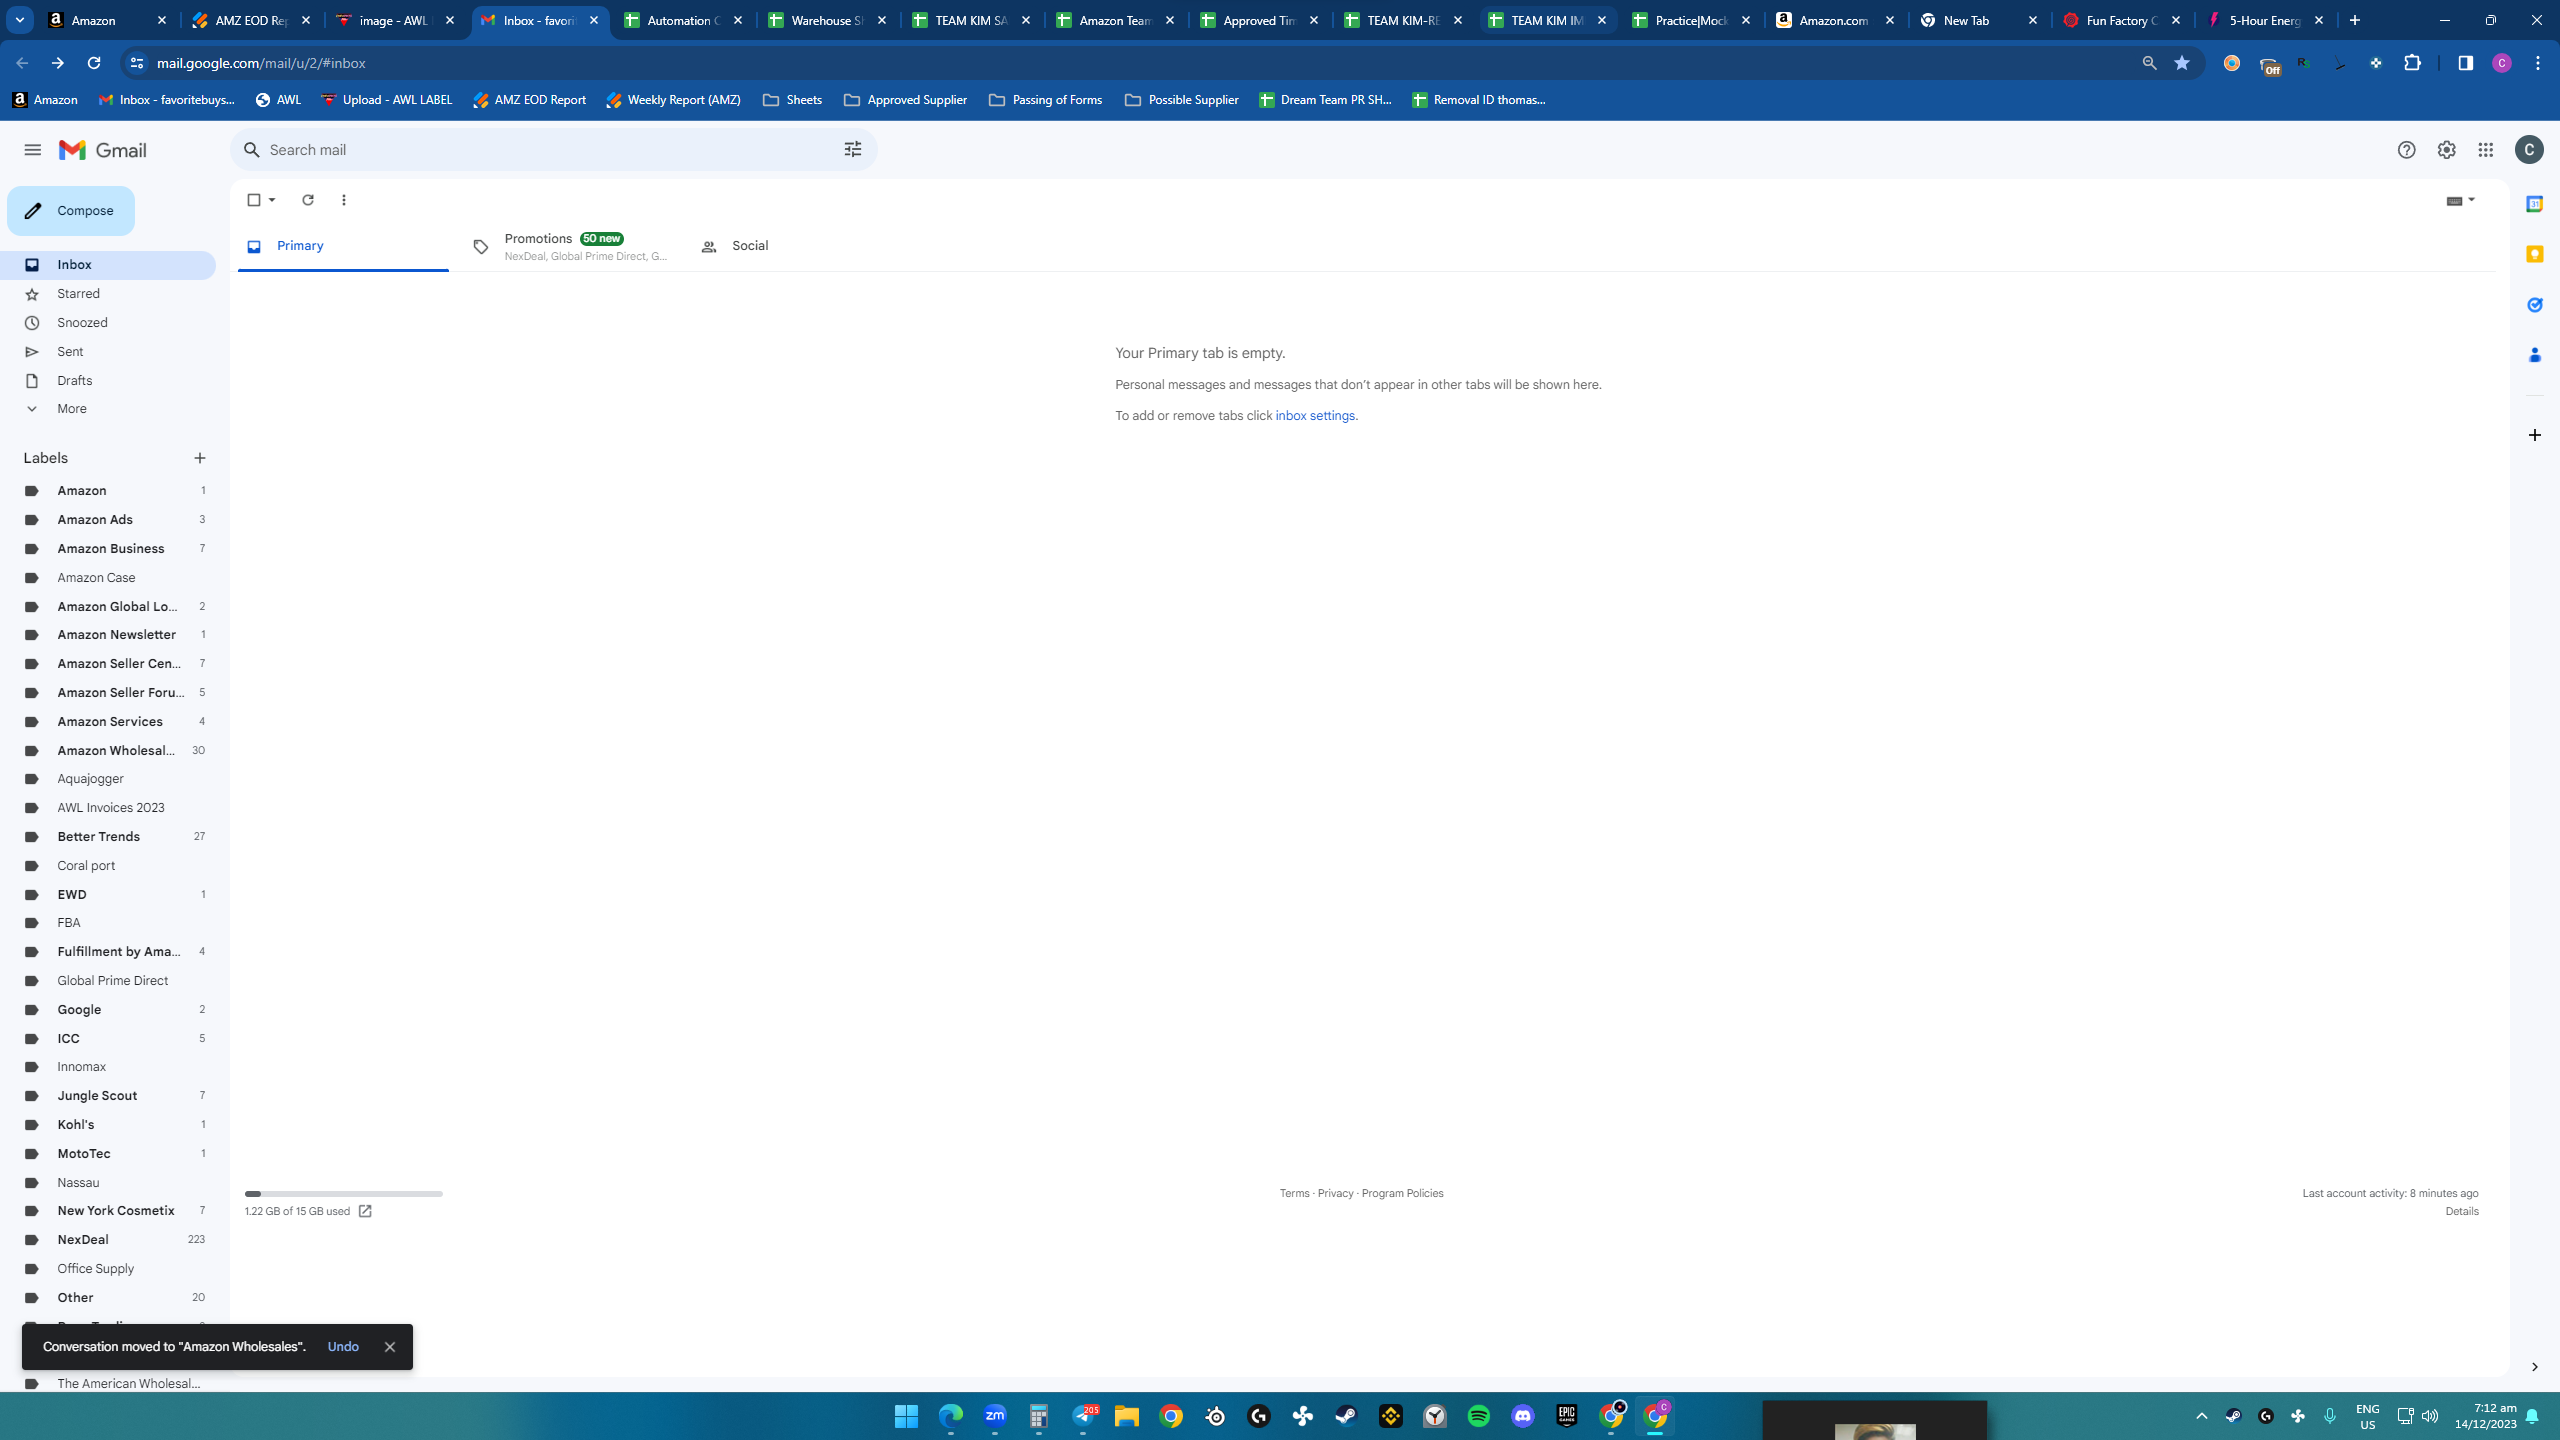Open the More actions three-dot menu
2560x1440 pixels.
[x=344, y=200]
